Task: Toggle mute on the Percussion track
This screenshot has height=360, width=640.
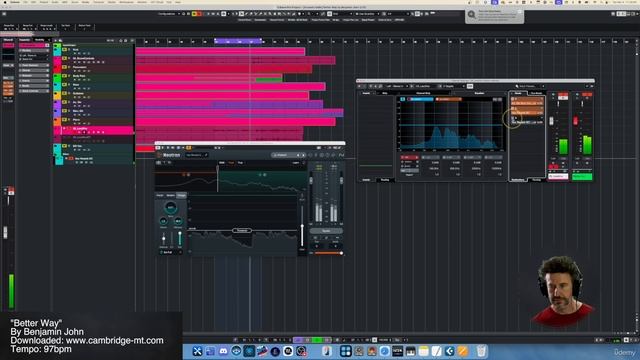Action: [x=64, y=67]
